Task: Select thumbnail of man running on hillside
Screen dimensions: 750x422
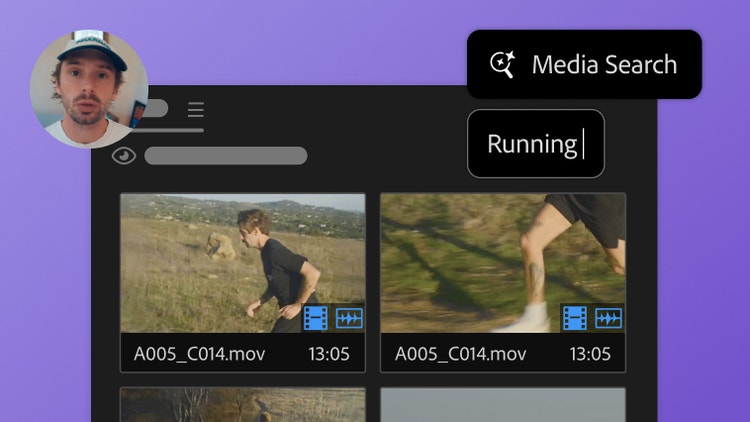Action: [243, 263]
